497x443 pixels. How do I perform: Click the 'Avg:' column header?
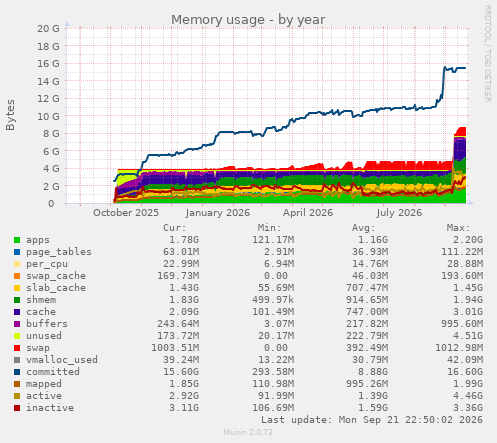pyautogui.click(x=364, y=228)
